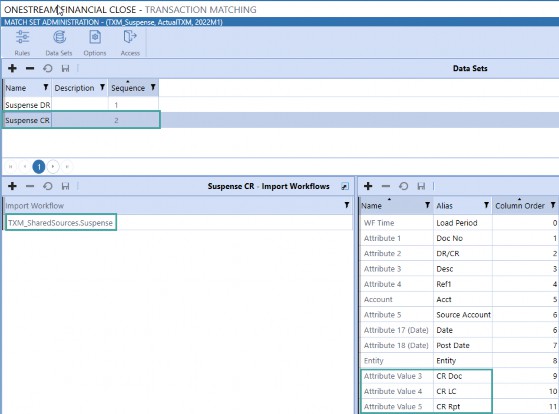This screenshot has width=559, height=414.
Task: Add a new data set with plus icon
Action: 12,68
